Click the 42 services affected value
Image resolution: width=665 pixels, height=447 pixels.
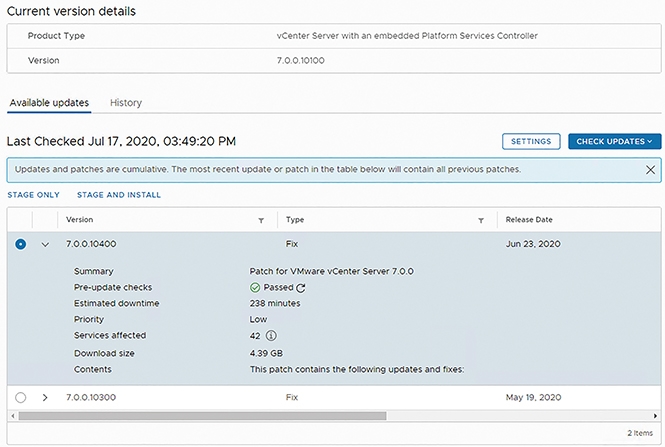point(255,336)
